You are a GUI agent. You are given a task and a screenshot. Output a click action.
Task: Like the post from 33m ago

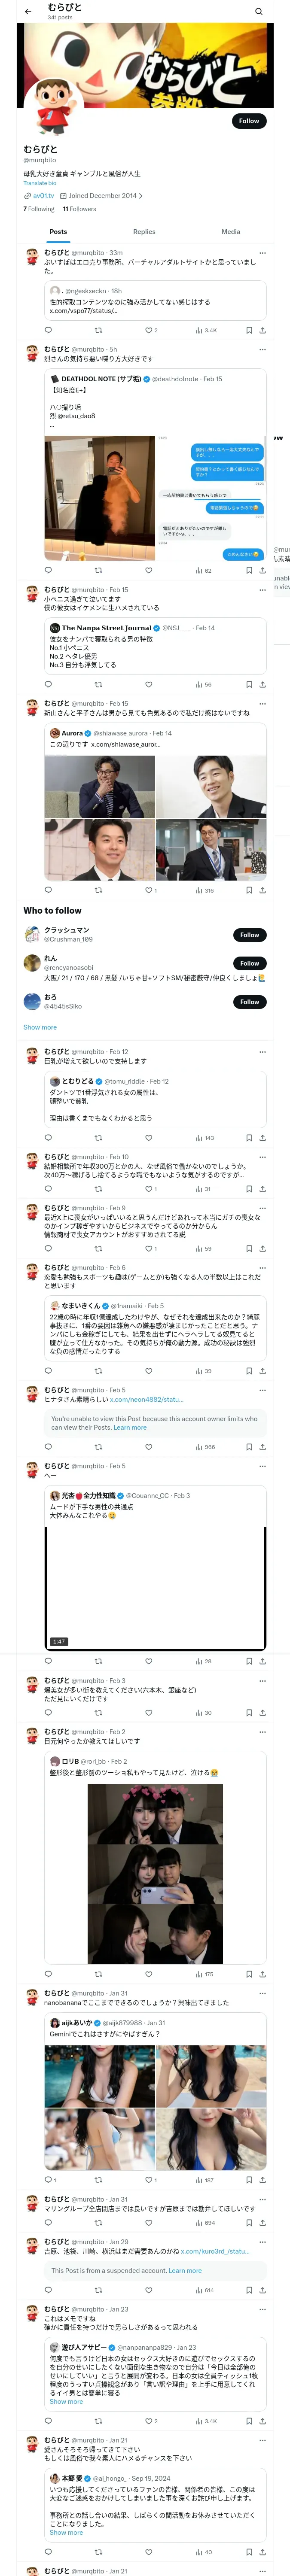pyautogui.click(x=148, y=330)
